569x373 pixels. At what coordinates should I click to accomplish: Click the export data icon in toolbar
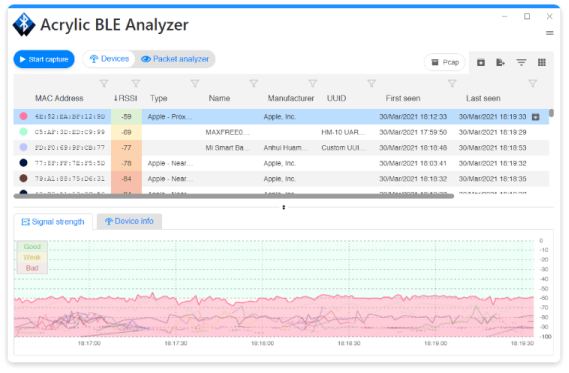click(500, 62)
